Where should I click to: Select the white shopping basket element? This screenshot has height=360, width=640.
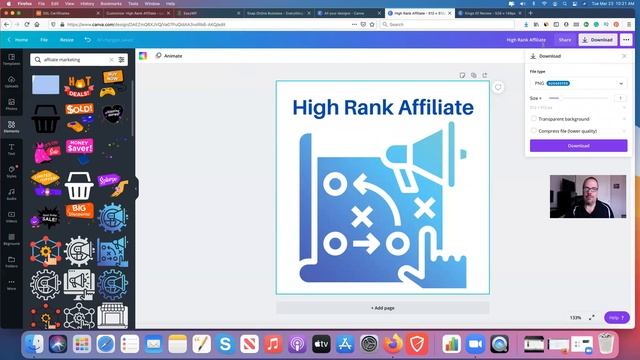click(x=79, y=186)
